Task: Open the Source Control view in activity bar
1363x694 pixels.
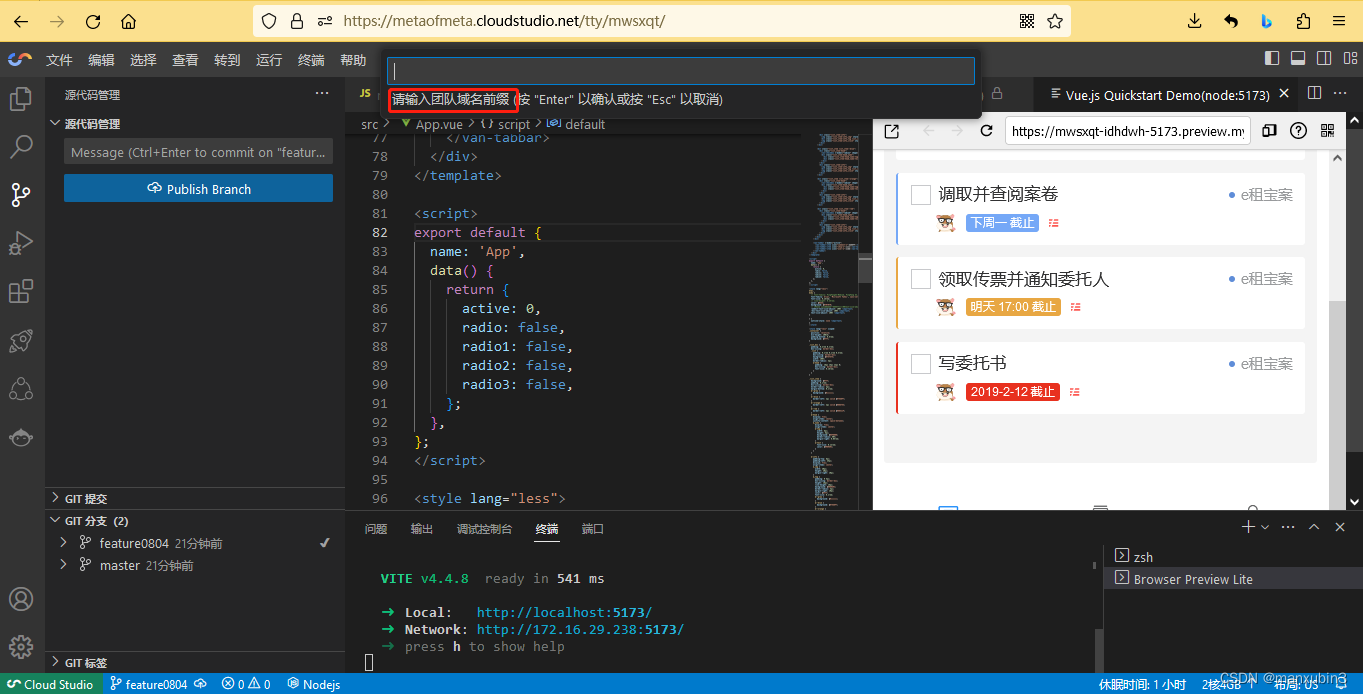Action: pyautogui.click(x=21, y=195)
